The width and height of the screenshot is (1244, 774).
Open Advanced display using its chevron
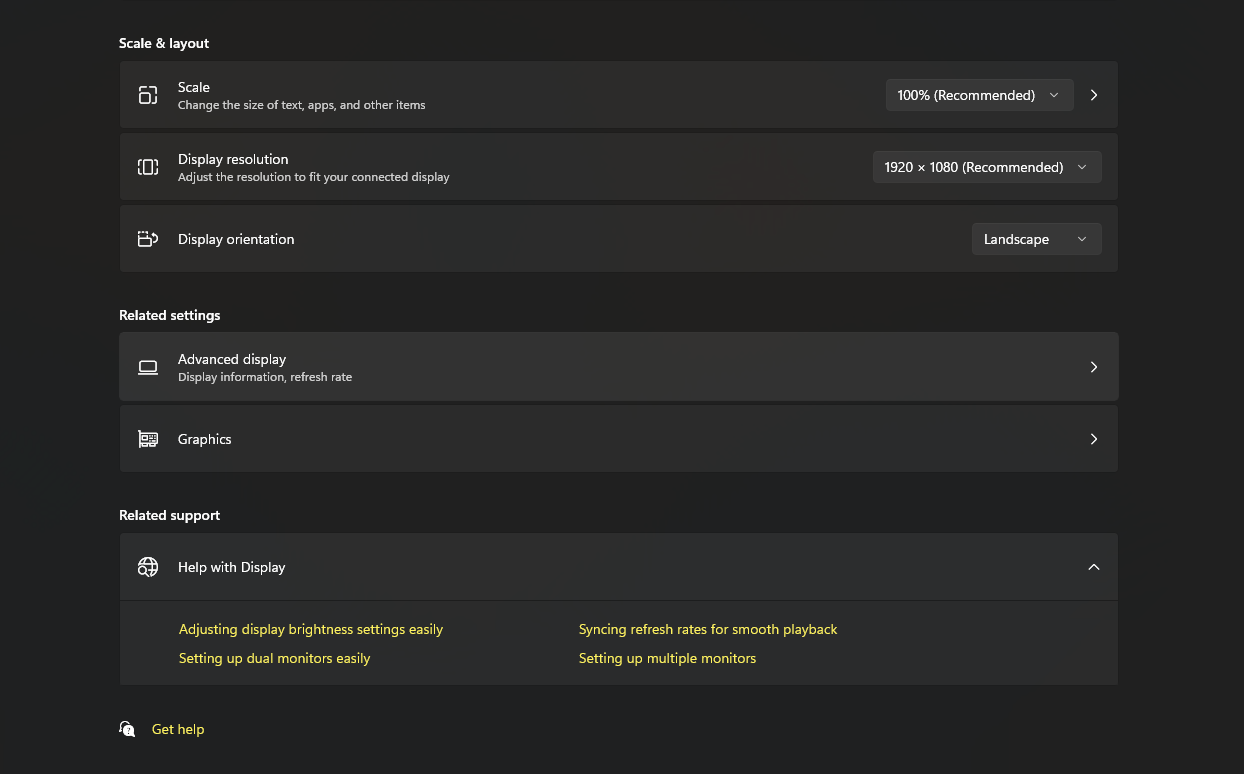1094,367
